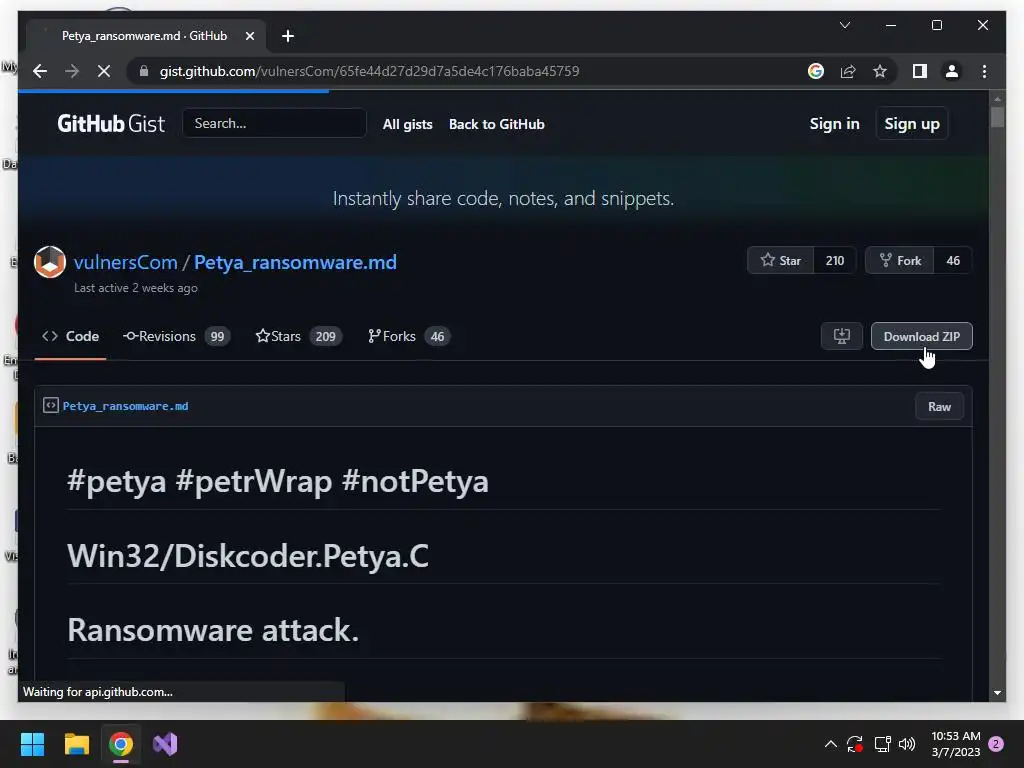
Task: Click Chrome icon in taskbar
Action: coord(121,744)
